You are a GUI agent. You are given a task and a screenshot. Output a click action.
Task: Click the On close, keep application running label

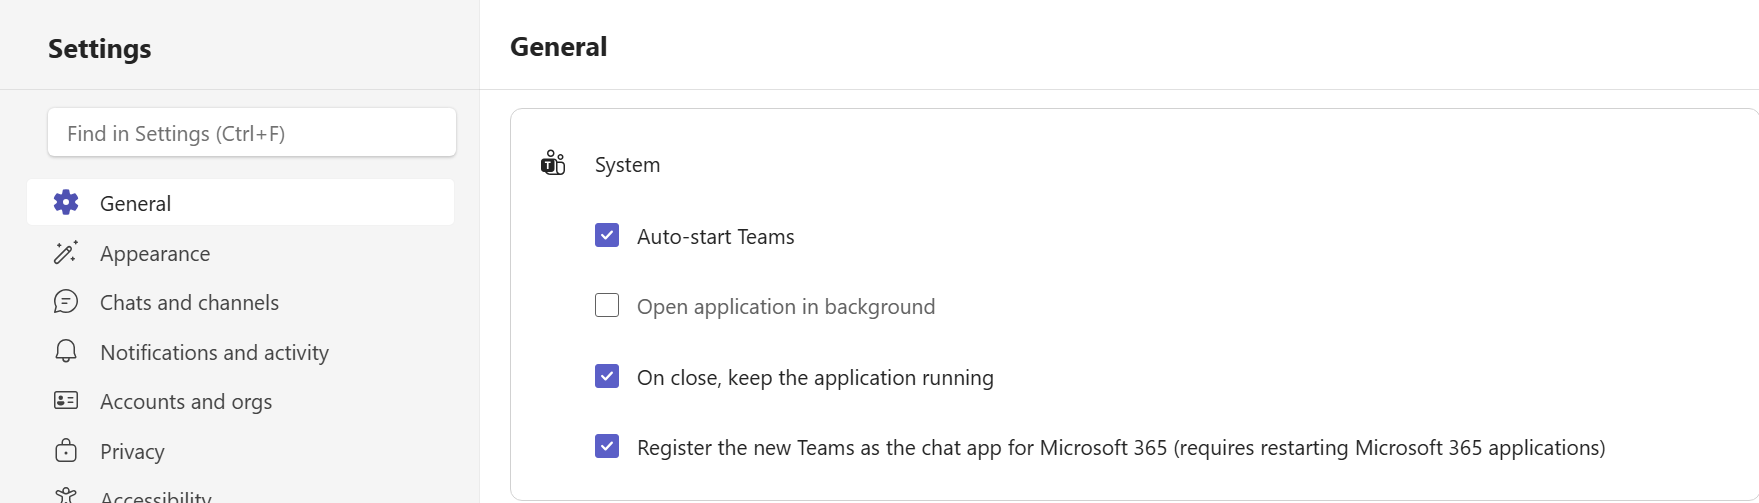(815, 378)
